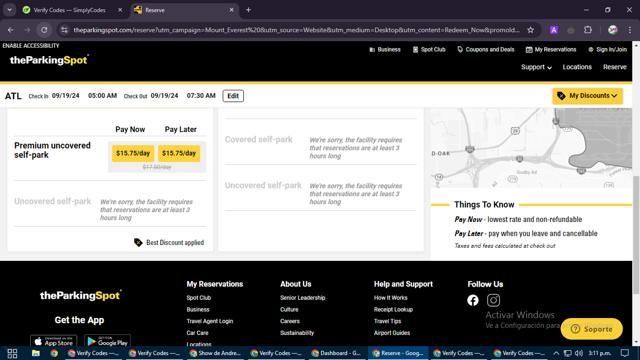Choose Pay Now $15.75/day rate
Viewport: 640px width, 360px height.
coord(133,153)
